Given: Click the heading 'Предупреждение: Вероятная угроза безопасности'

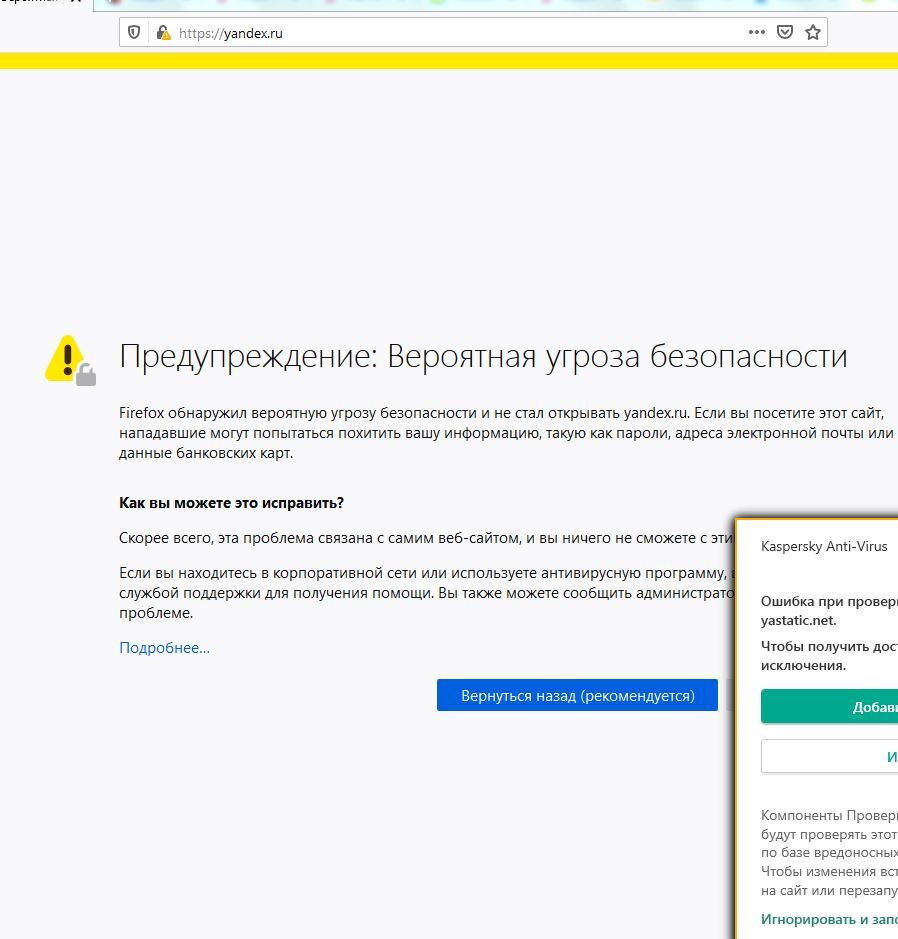Looking at the screenshot, I should click(483, 356).
